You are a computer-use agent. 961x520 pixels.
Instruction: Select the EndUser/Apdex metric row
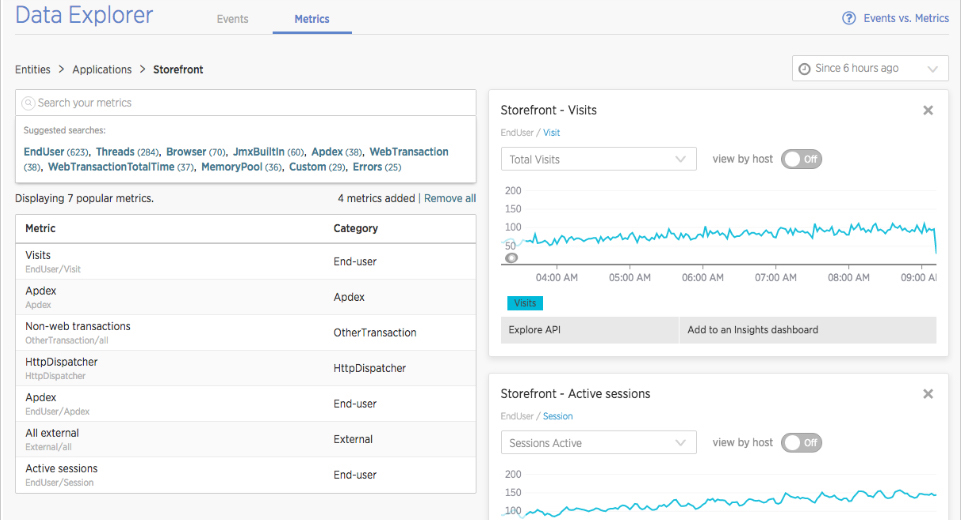[246, 404]
